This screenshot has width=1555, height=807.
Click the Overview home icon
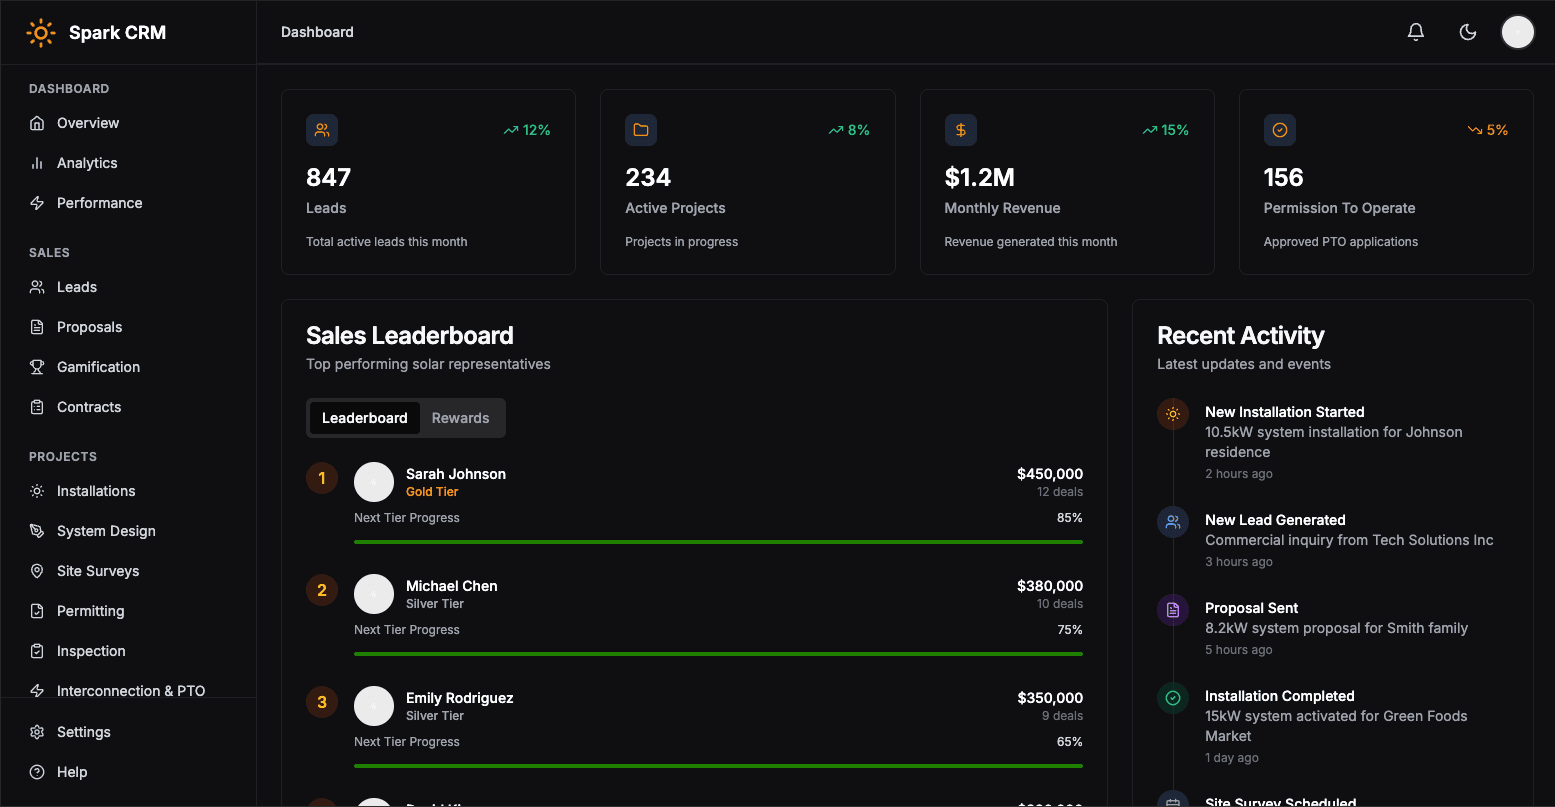[37, 123]
